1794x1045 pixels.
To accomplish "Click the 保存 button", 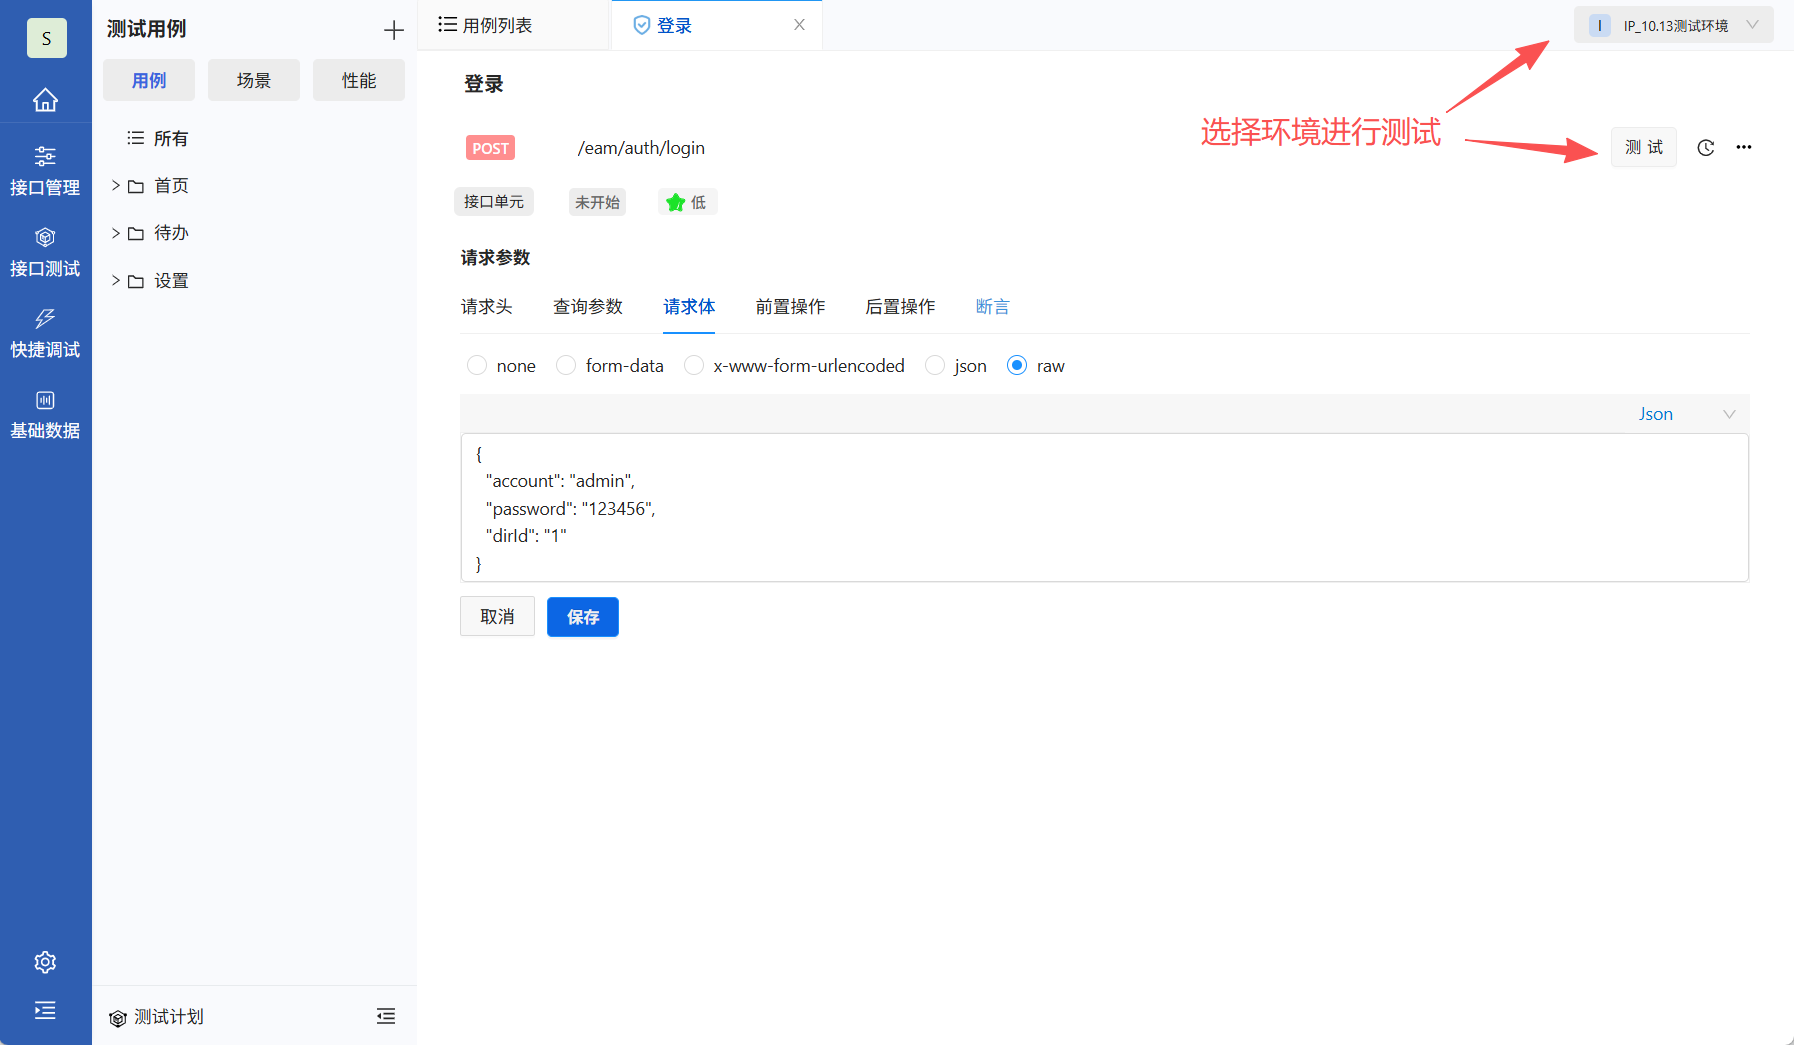I will [x=582, y=617].
